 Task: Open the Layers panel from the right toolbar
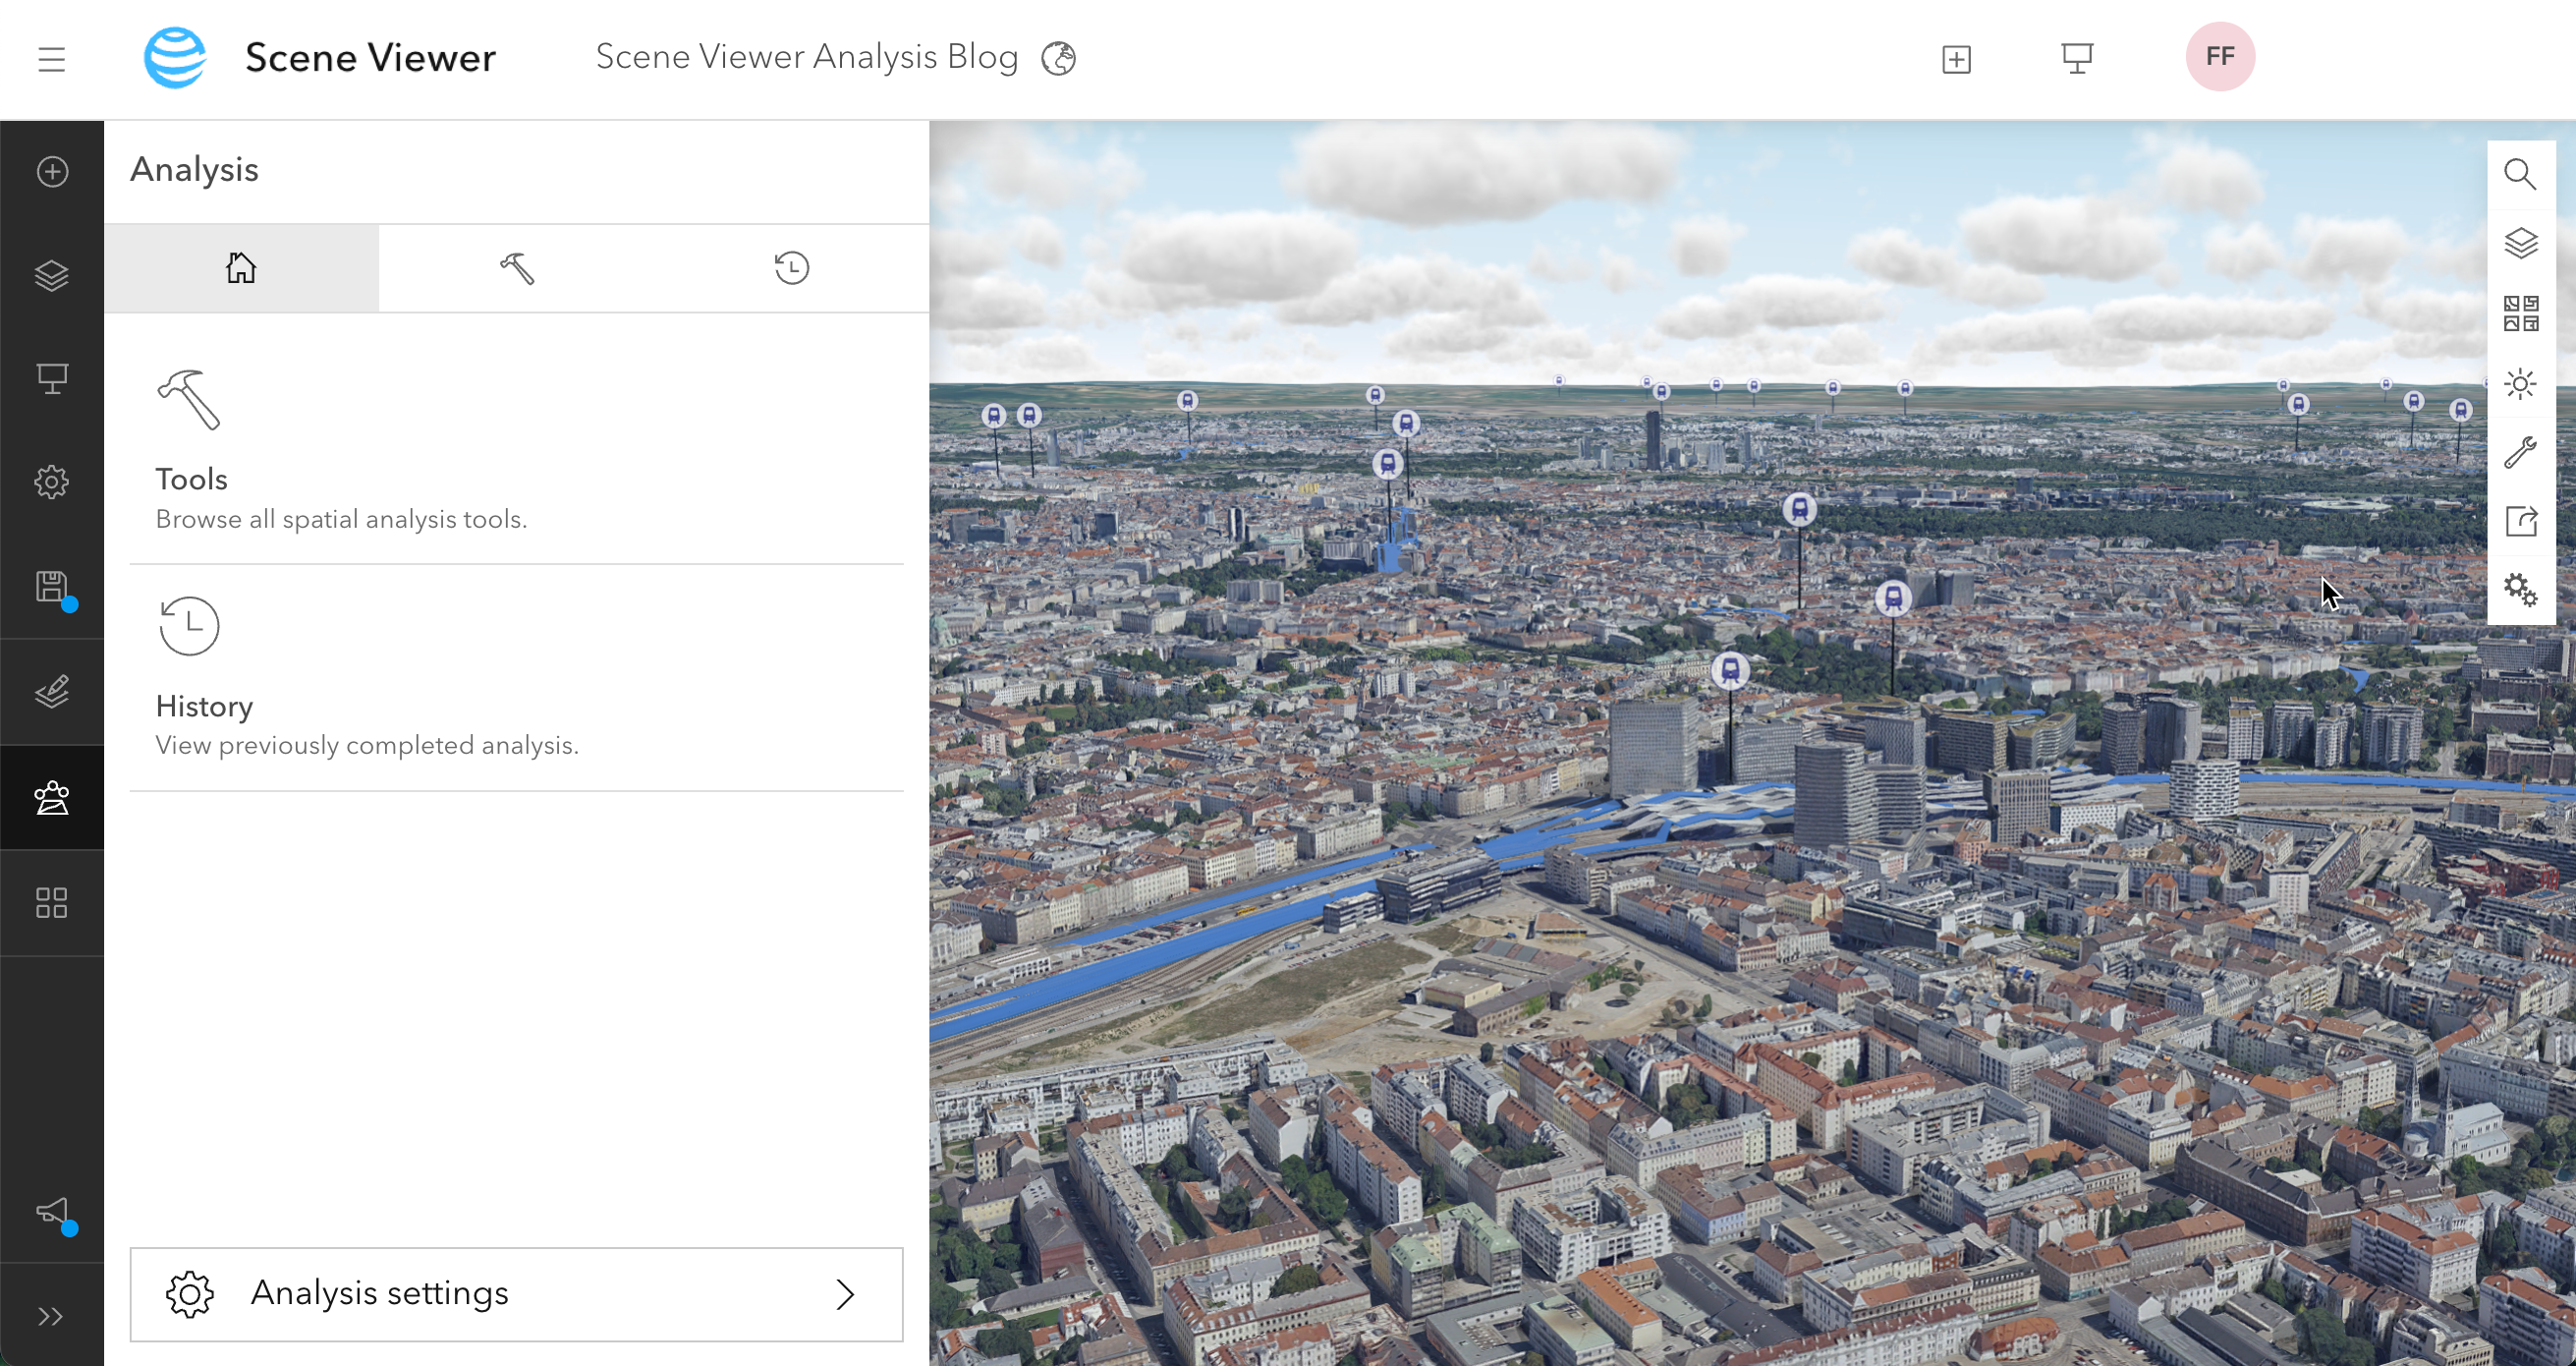point(2521,242)
